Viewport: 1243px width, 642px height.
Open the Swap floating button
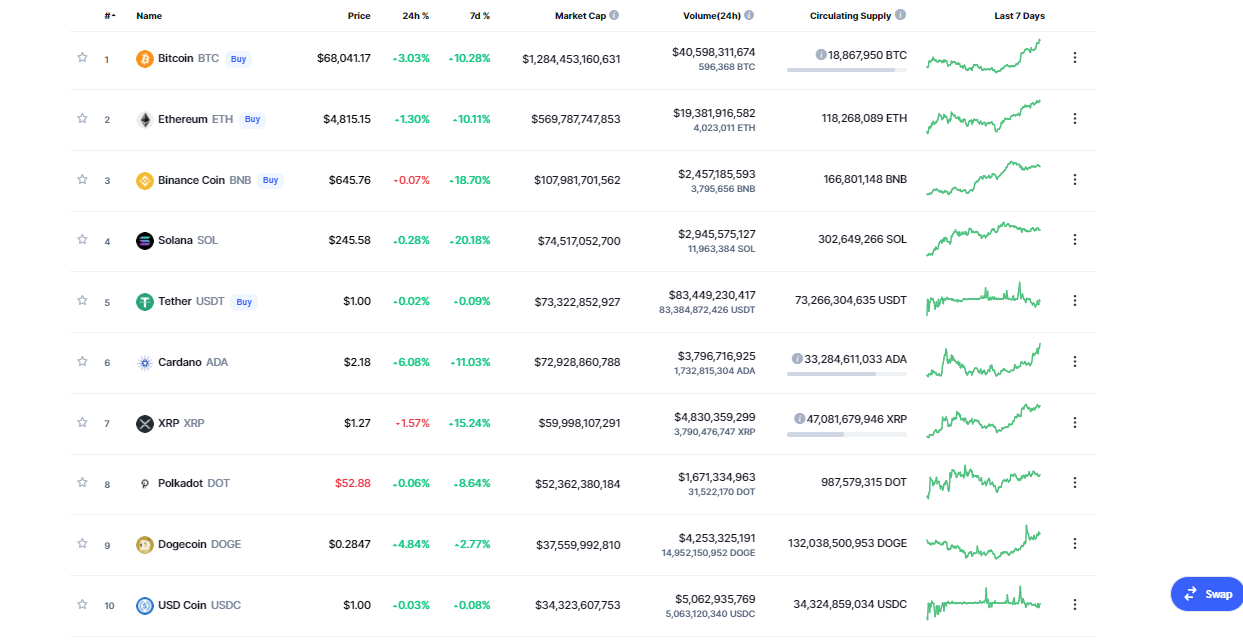click(1207, 593)
